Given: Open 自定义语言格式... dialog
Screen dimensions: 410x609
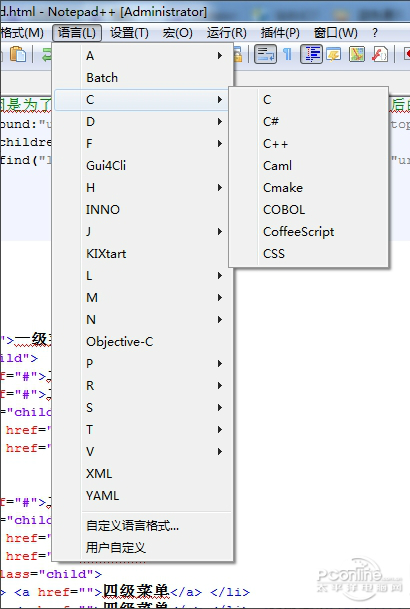Looking at the screenshot, I should (143, 525).
